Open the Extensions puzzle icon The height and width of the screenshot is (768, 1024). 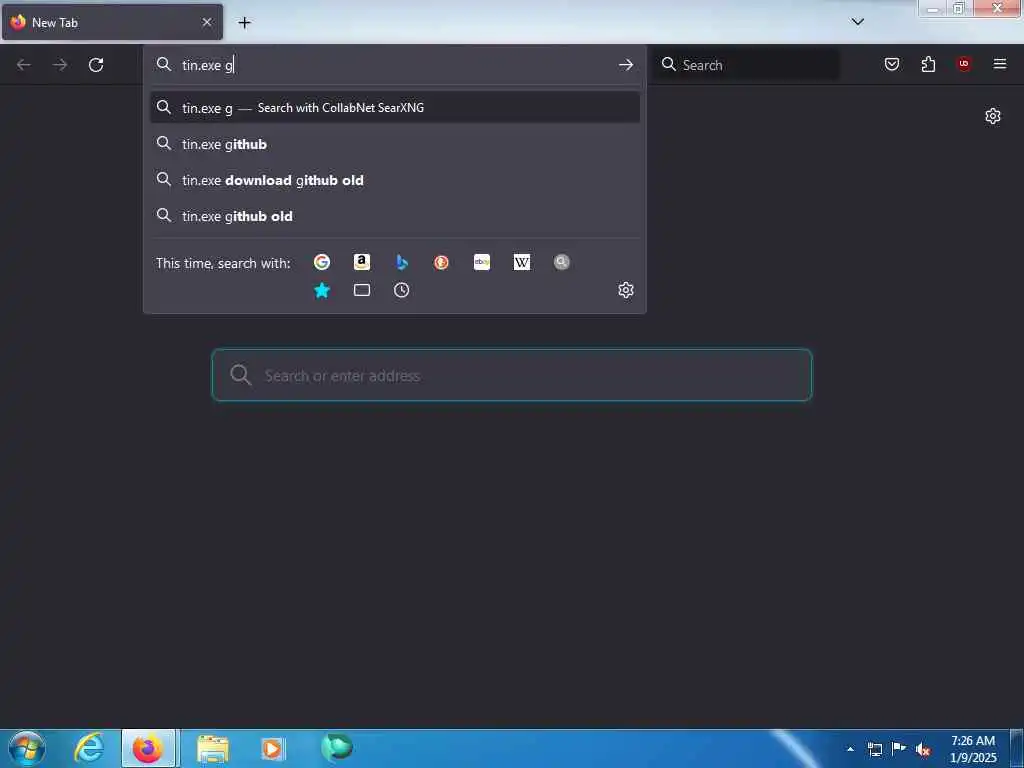click(928, 64)
